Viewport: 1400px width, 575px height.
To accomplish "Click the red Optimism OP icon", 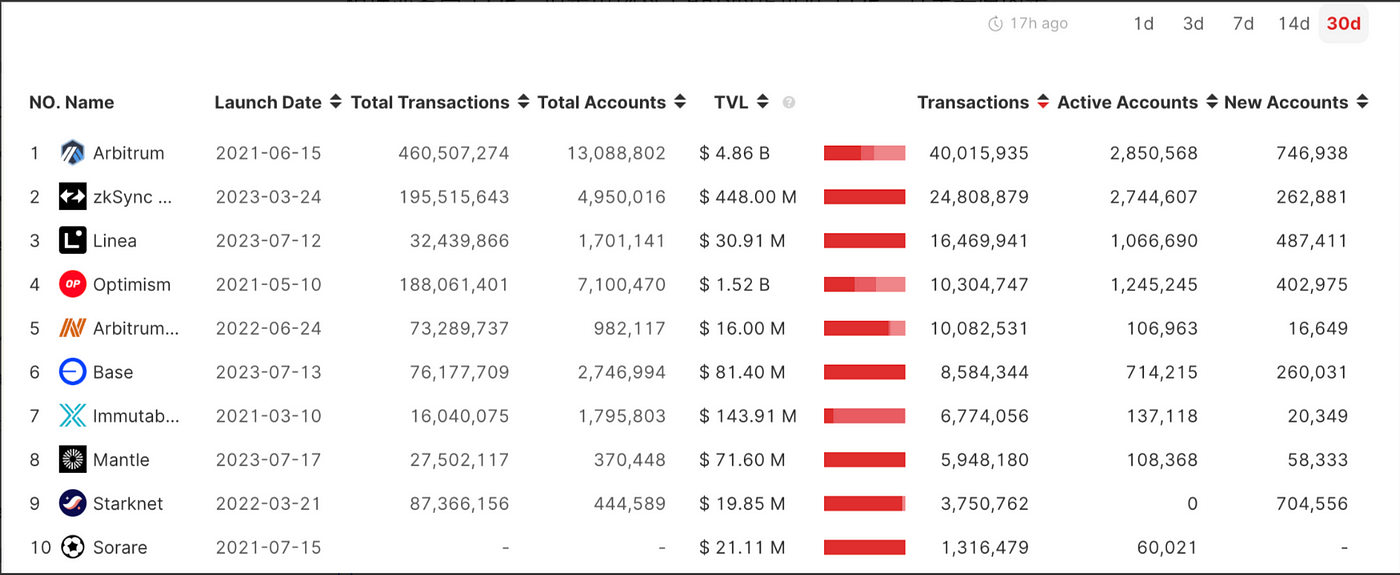I will coord(72,285).
